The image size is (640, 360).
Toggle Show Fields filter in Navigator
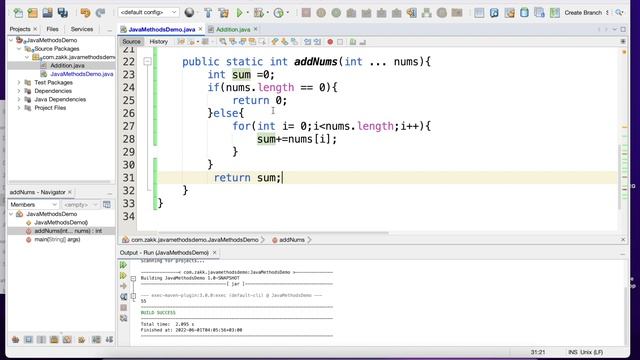(28, 339)
